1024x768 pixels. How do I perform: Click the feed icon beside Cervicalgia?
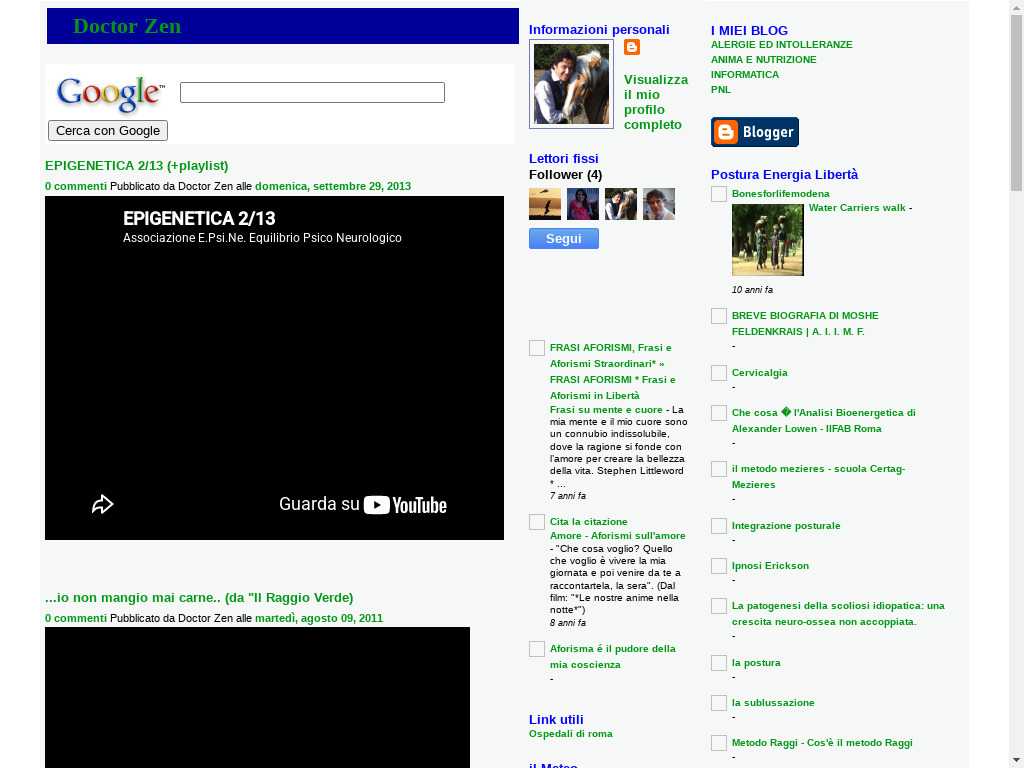coord(719,373)
